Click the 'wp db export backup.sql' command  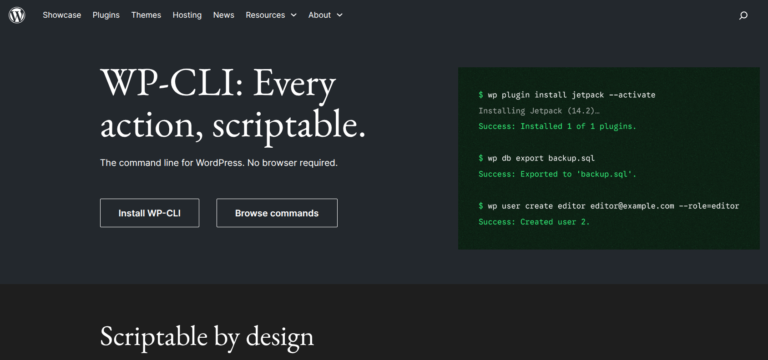(536, 158)
